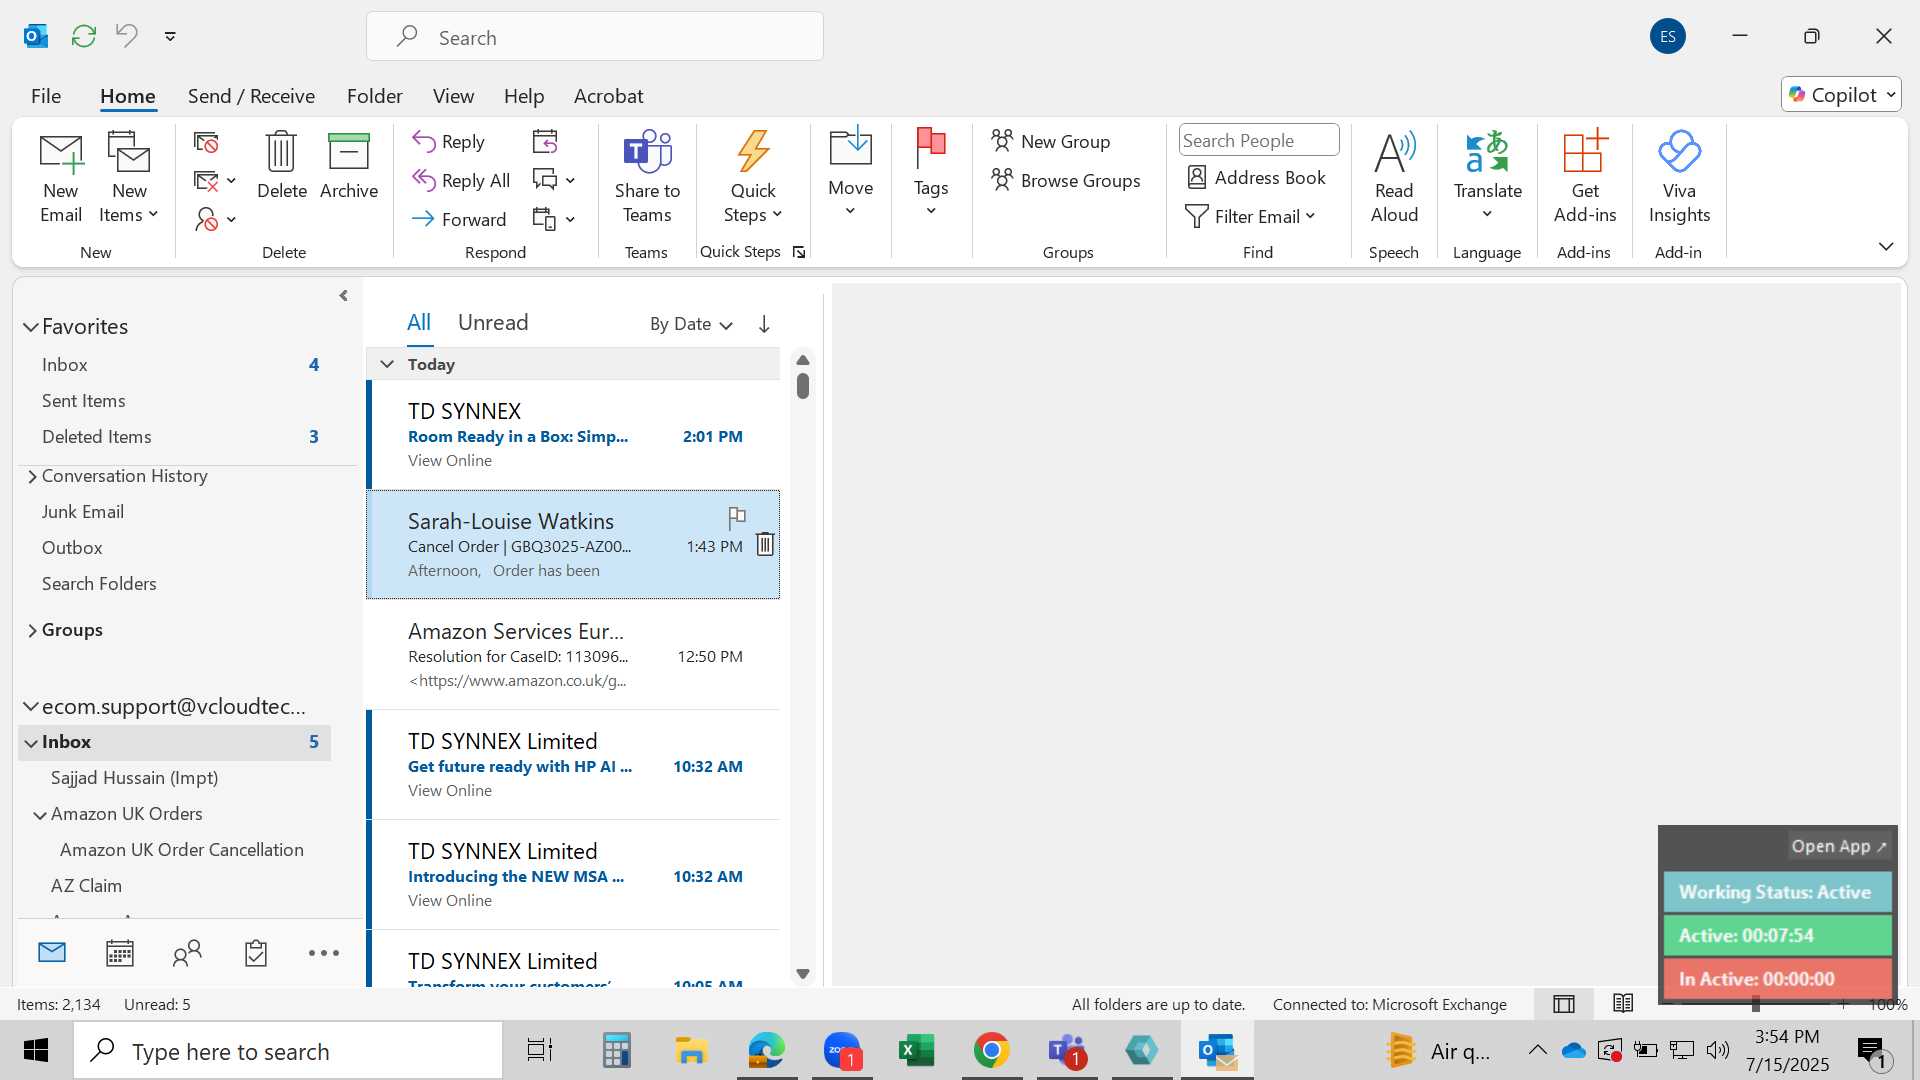Open the Tags flag menu

click(931, 172)
